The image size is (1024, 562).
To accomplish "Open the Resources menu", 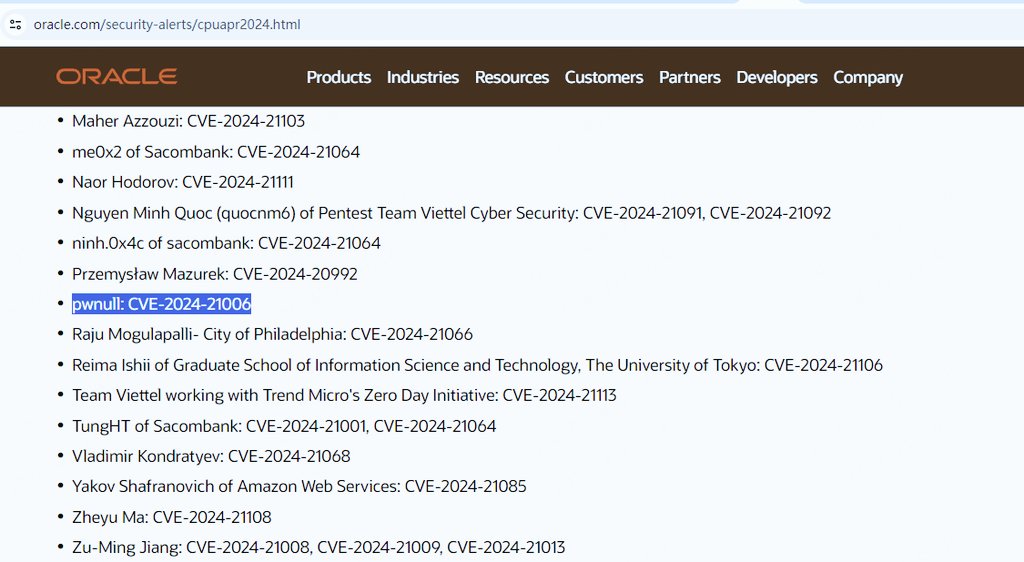I will pyautogui.click(x=512, y=77).
